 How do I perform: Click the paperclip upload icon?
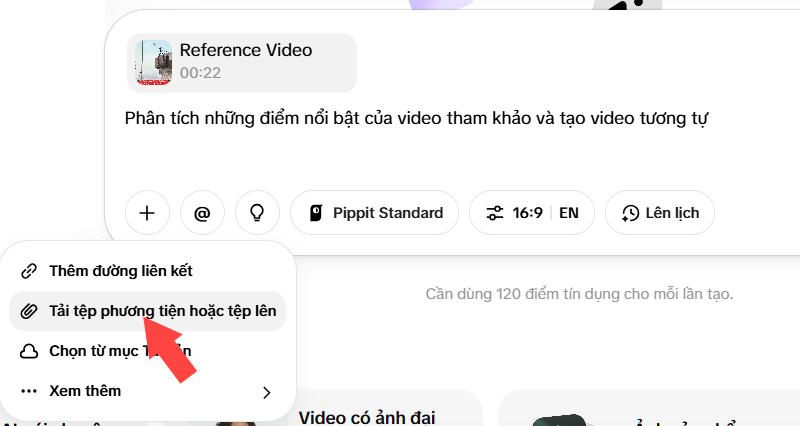[29, 311]
